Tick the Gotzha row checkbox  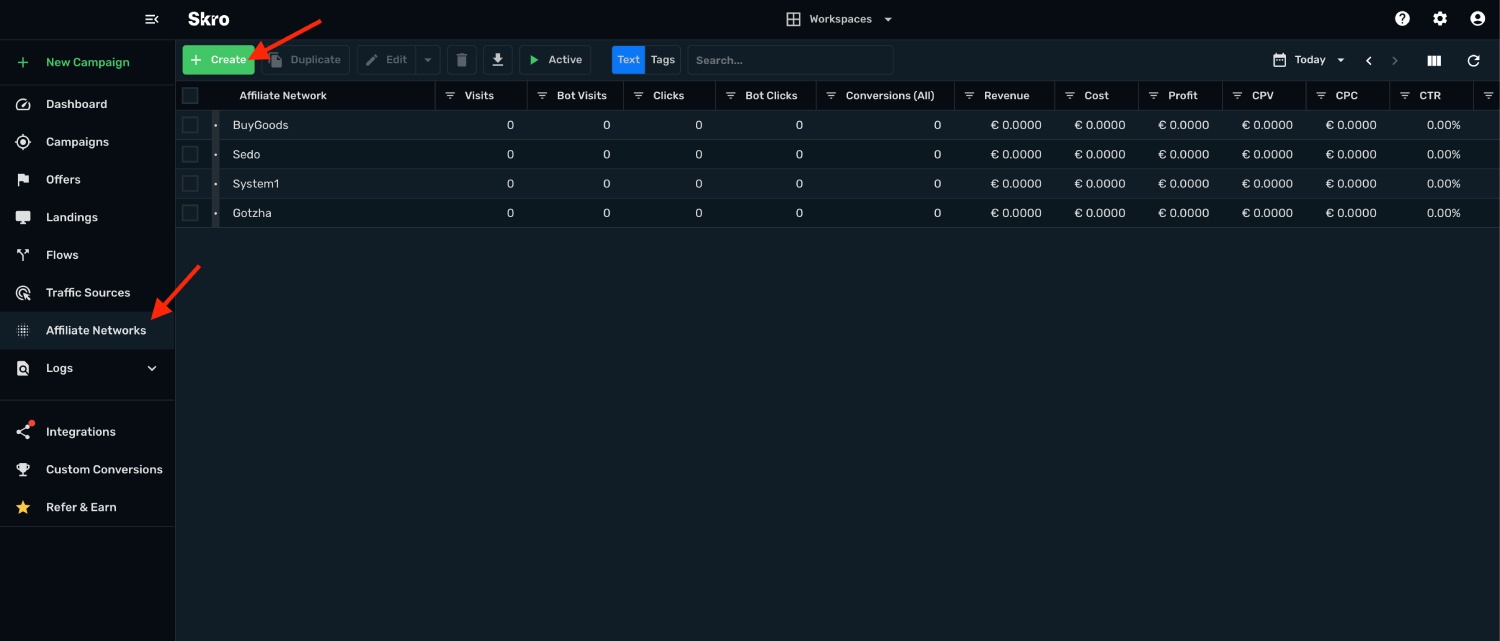[x=190, y=213]
